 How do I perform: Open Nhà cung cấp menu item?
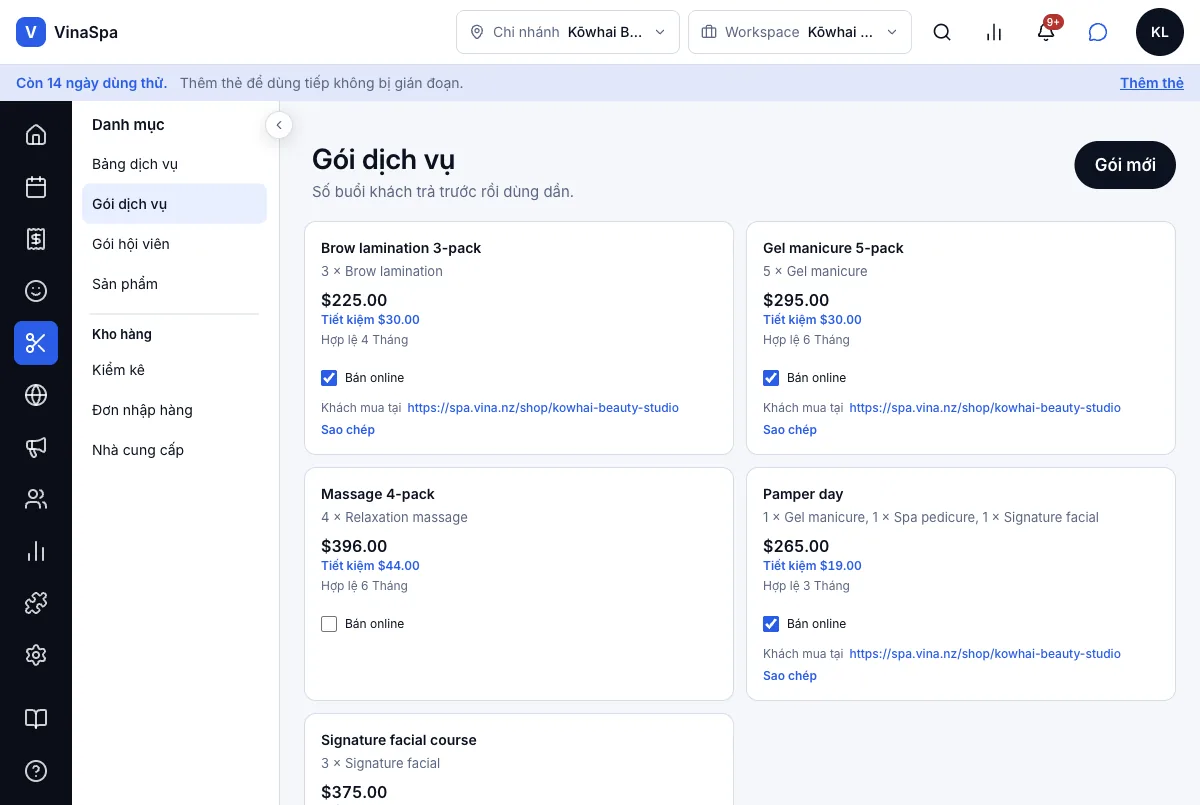coord(174,450)
